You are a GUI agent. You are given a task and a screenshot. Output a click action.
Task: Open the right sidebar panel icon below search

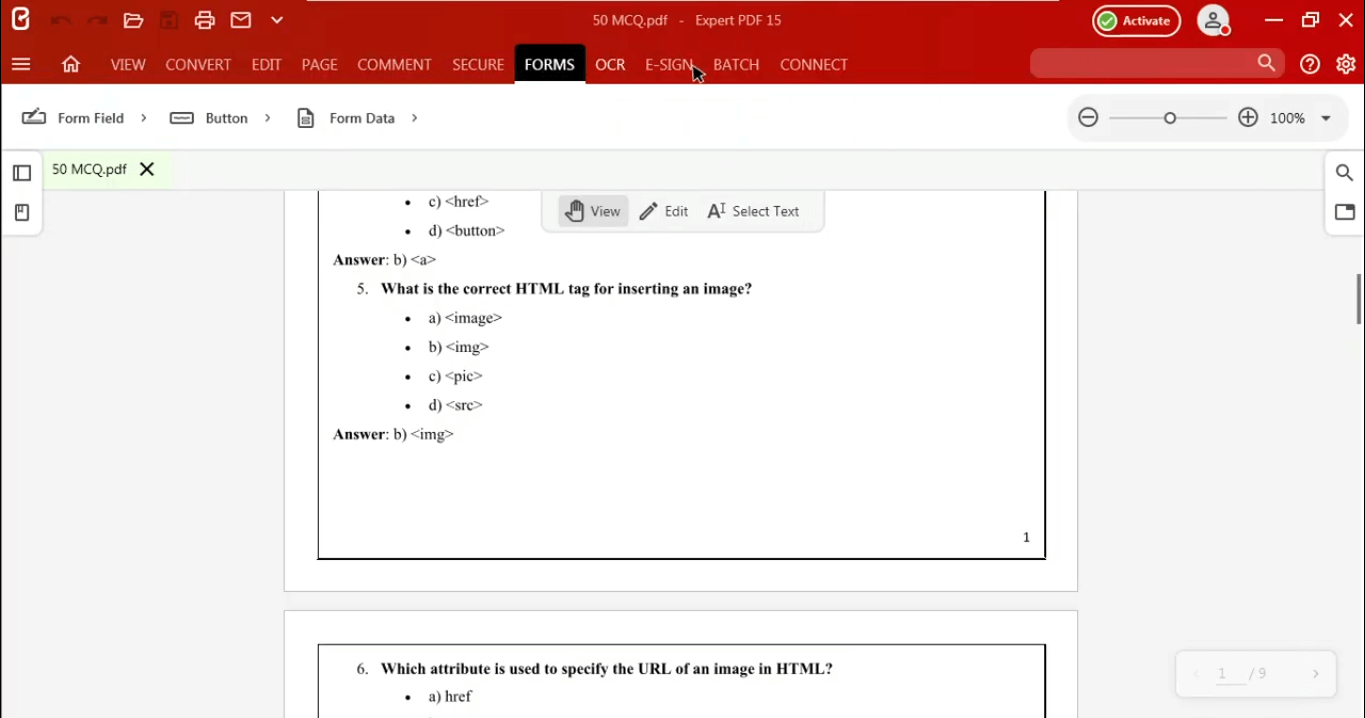(1345, 212)
